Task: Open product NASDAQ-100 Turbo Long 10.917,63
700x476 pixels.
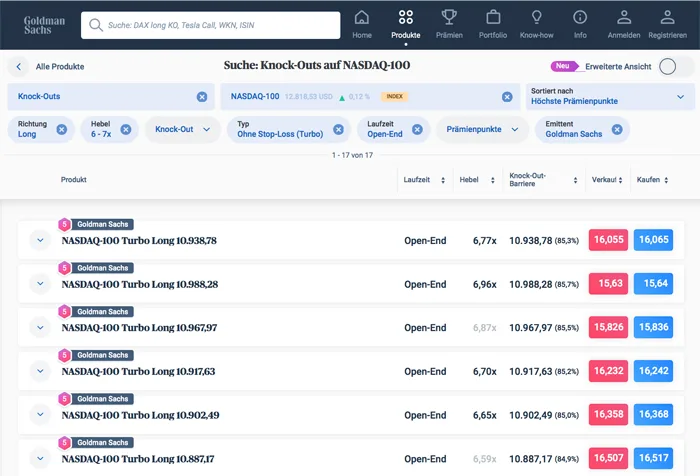Action: click(138, 372)
